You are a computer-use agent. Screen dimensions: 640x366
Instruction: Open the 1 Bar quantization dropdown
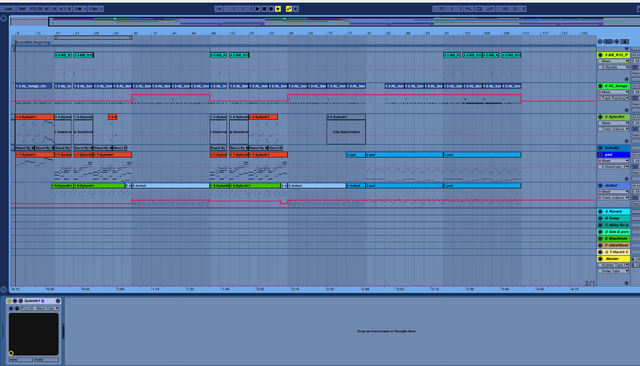tap(96, 9)
